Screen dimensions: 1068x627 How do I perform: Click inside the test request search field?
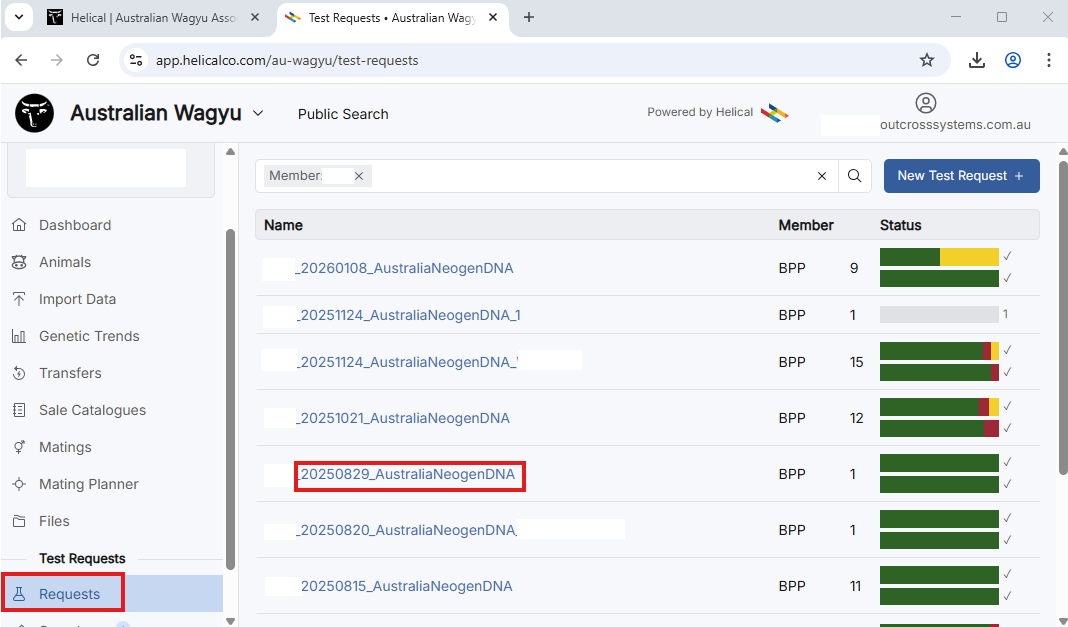pyautogui.click(x=590, y=176)
